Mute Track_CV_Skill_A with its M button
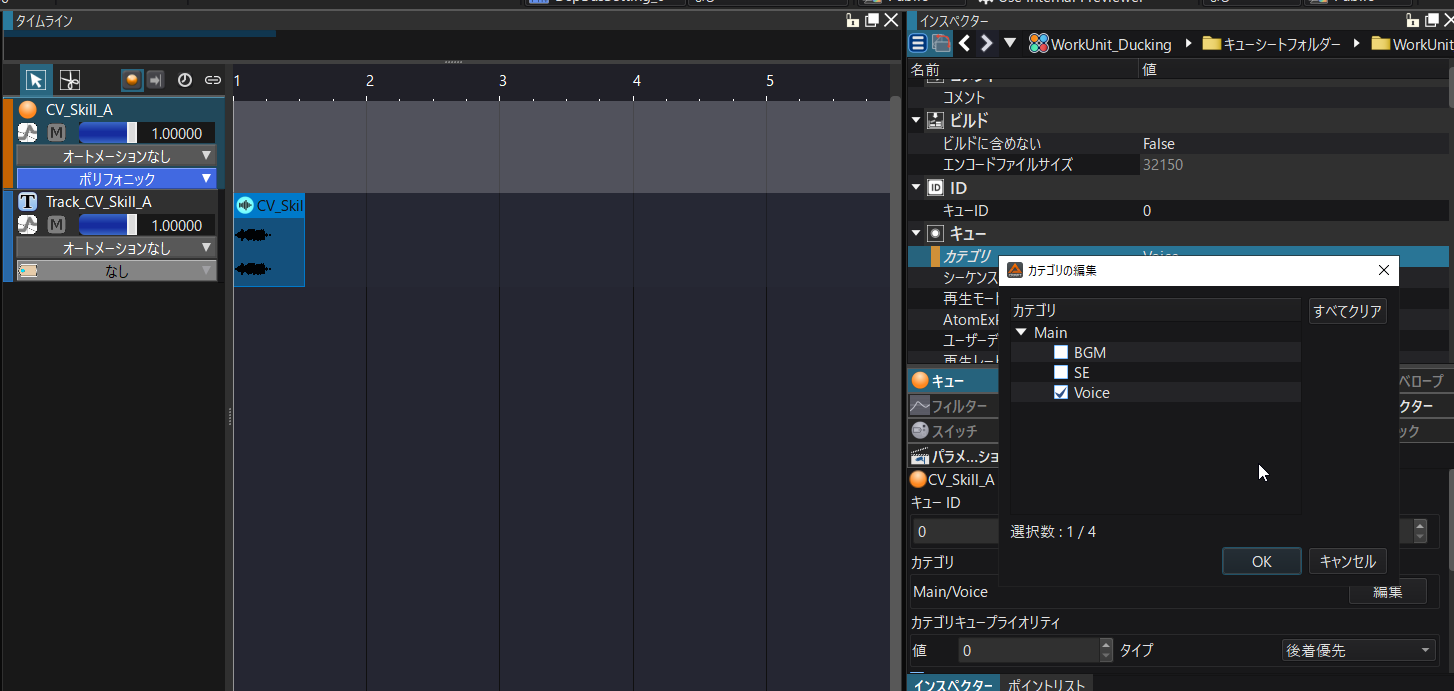Image resolution: width=1454 pixels, height=691 pixels. click(56, 226)
